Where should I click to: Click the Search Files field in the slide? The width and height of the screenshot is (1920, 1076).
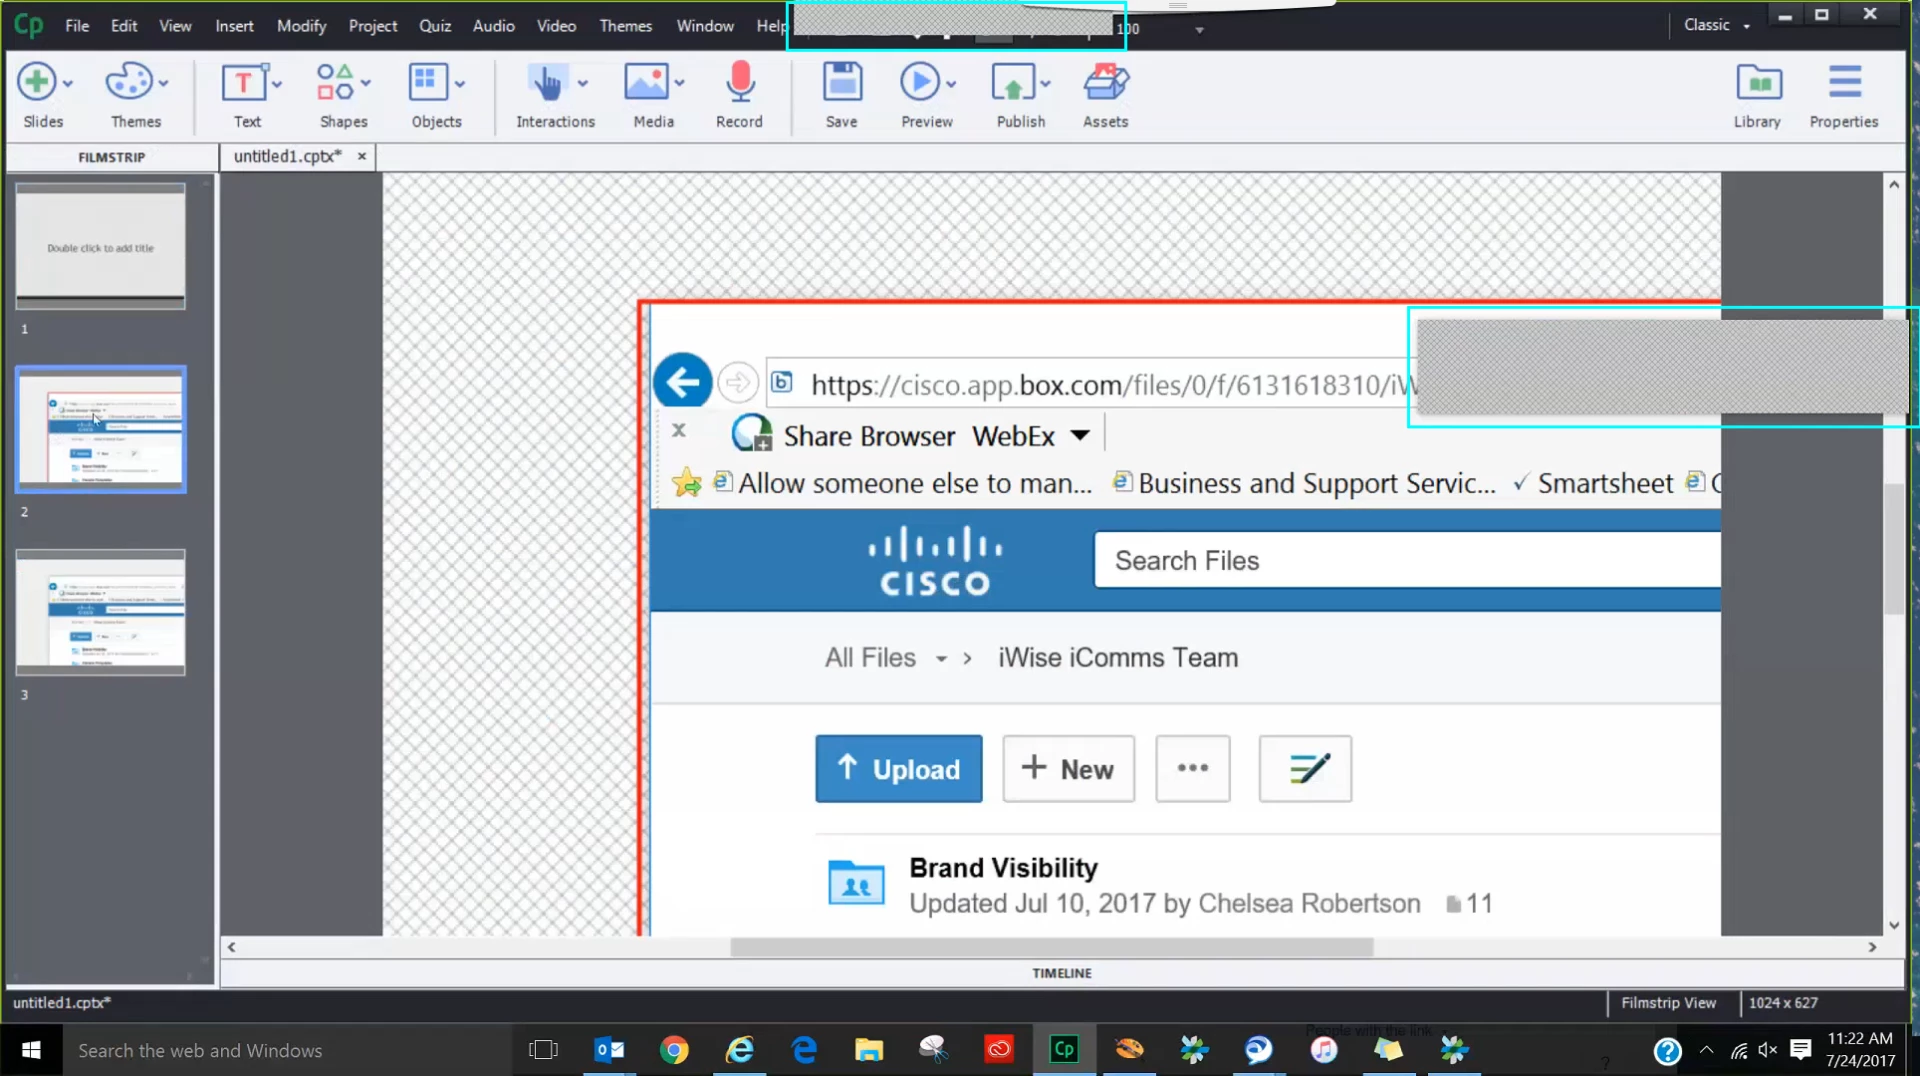tap(1407, 560)
